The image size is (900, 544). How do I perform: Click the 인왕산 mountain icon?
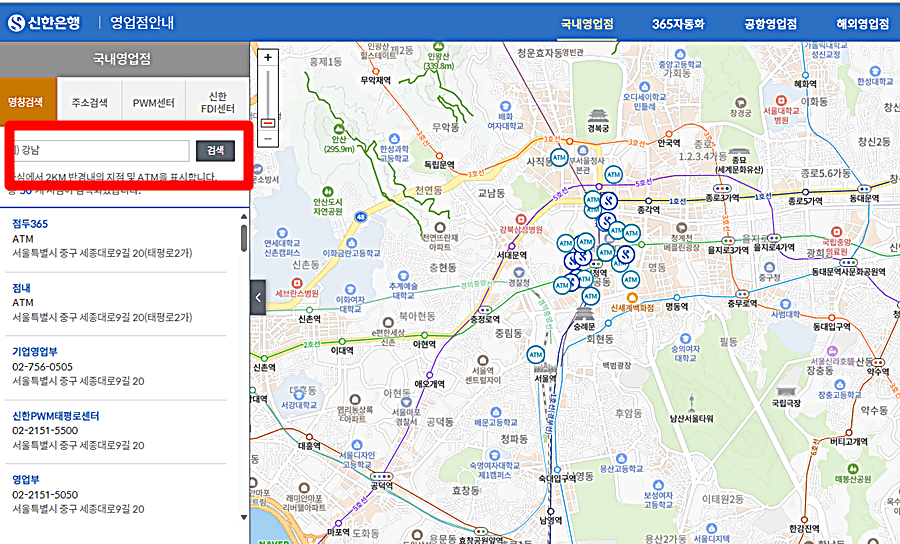tap(439, 45)
